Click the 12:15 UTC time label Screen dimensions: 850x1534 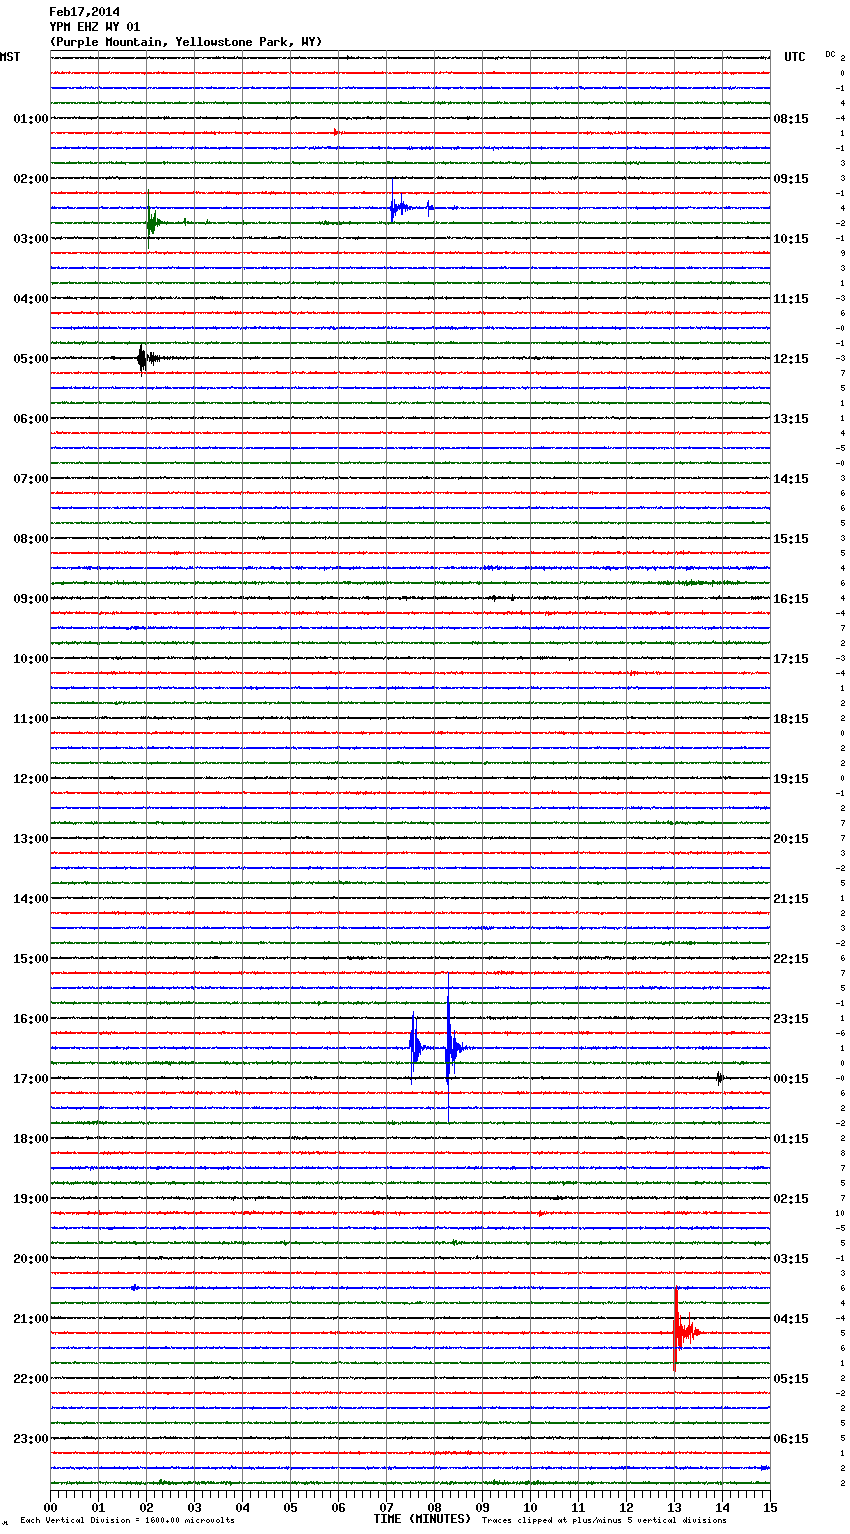tap(791, 359)
